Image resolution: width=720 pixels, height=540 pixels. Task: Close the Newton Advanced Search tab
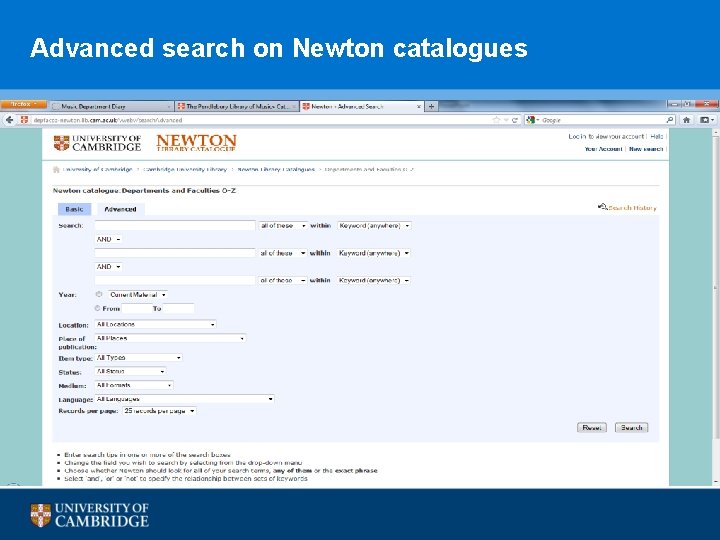point(419,107)
